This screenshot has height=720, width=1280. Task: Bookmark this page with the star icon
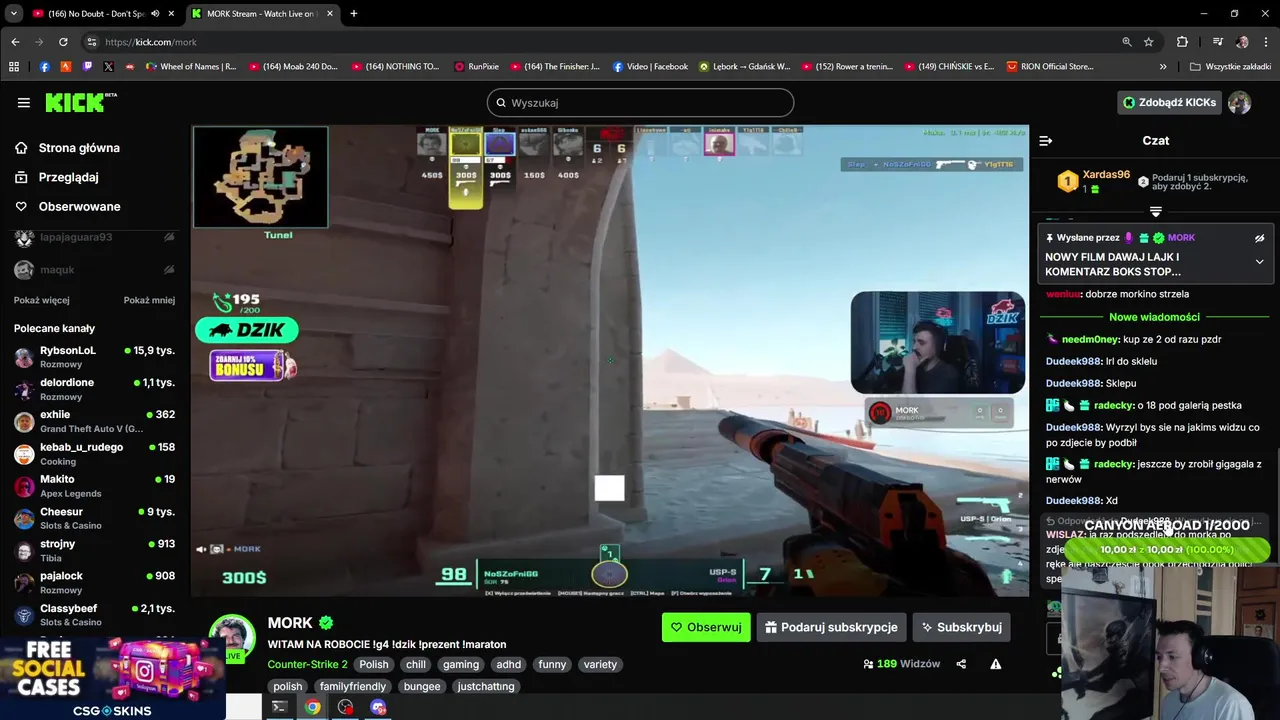point(1149,42)
